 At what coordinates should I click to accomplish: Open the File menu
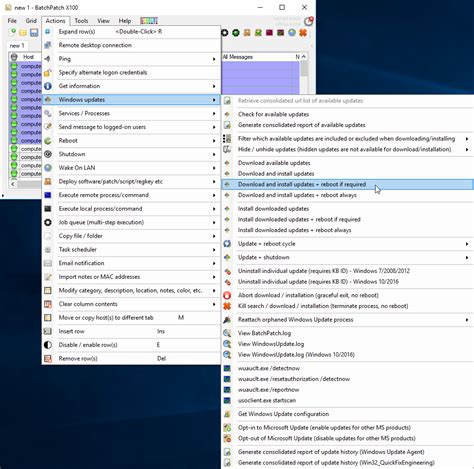click(12, 21)
